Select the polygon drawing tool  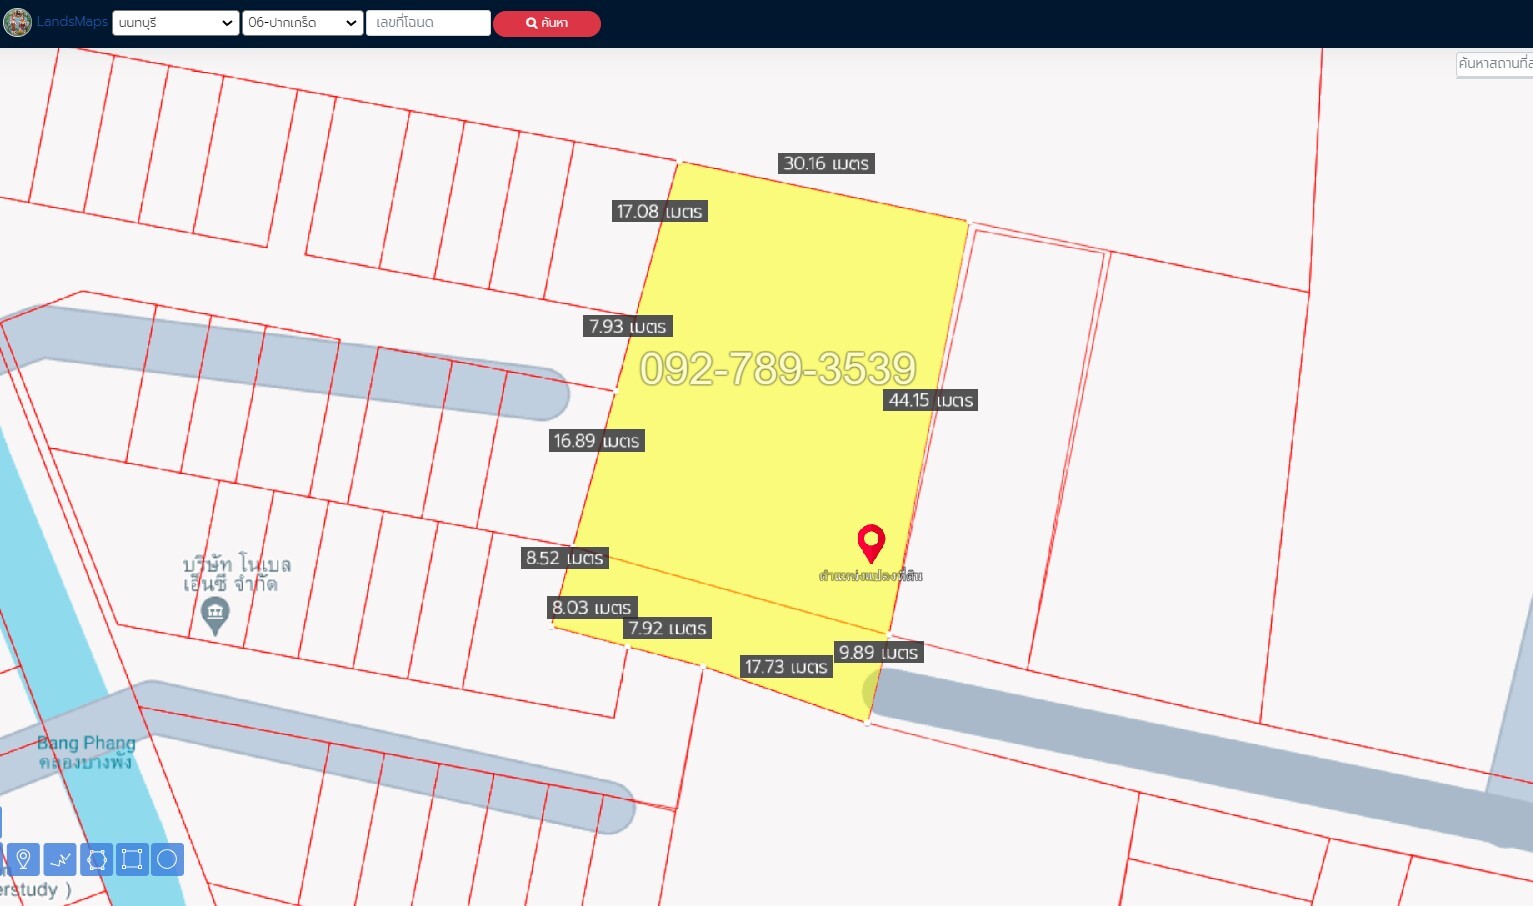click(96, 859)
